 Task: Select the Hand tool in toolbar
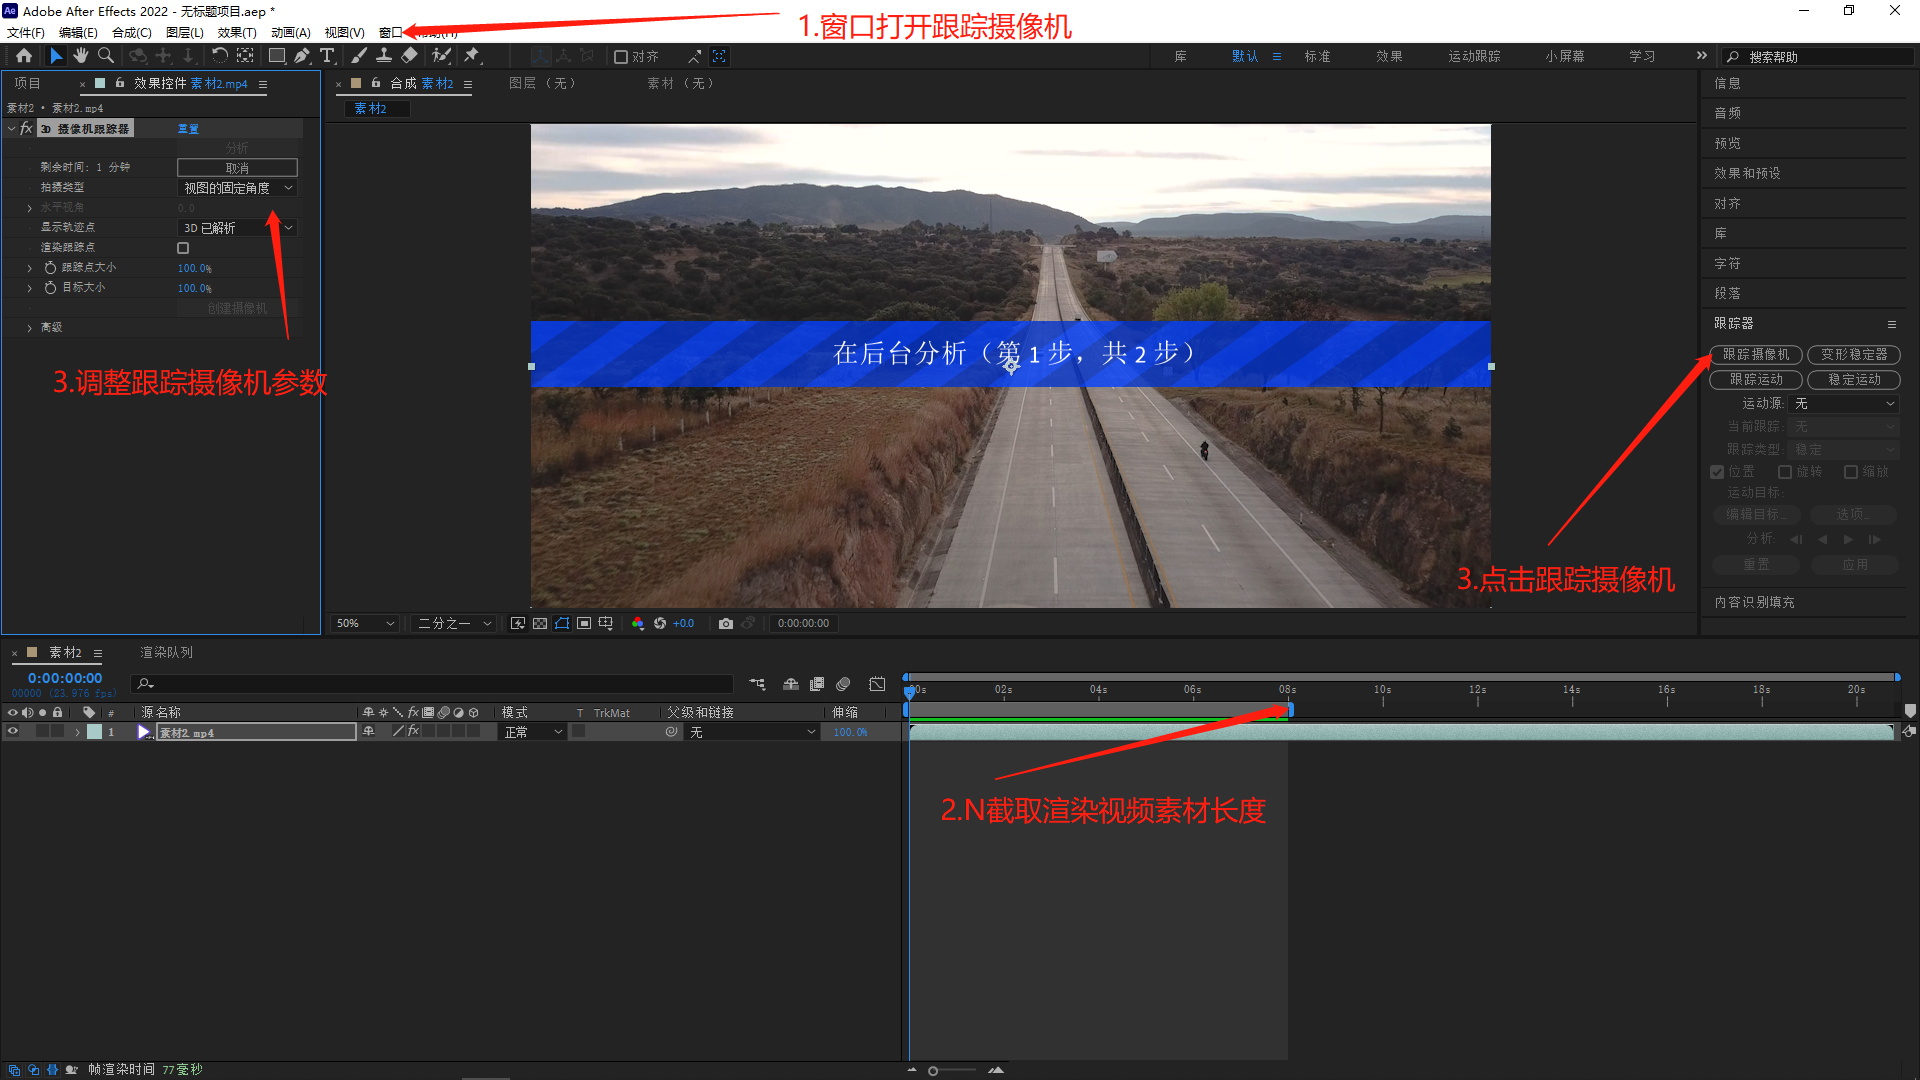click(81, 56)
